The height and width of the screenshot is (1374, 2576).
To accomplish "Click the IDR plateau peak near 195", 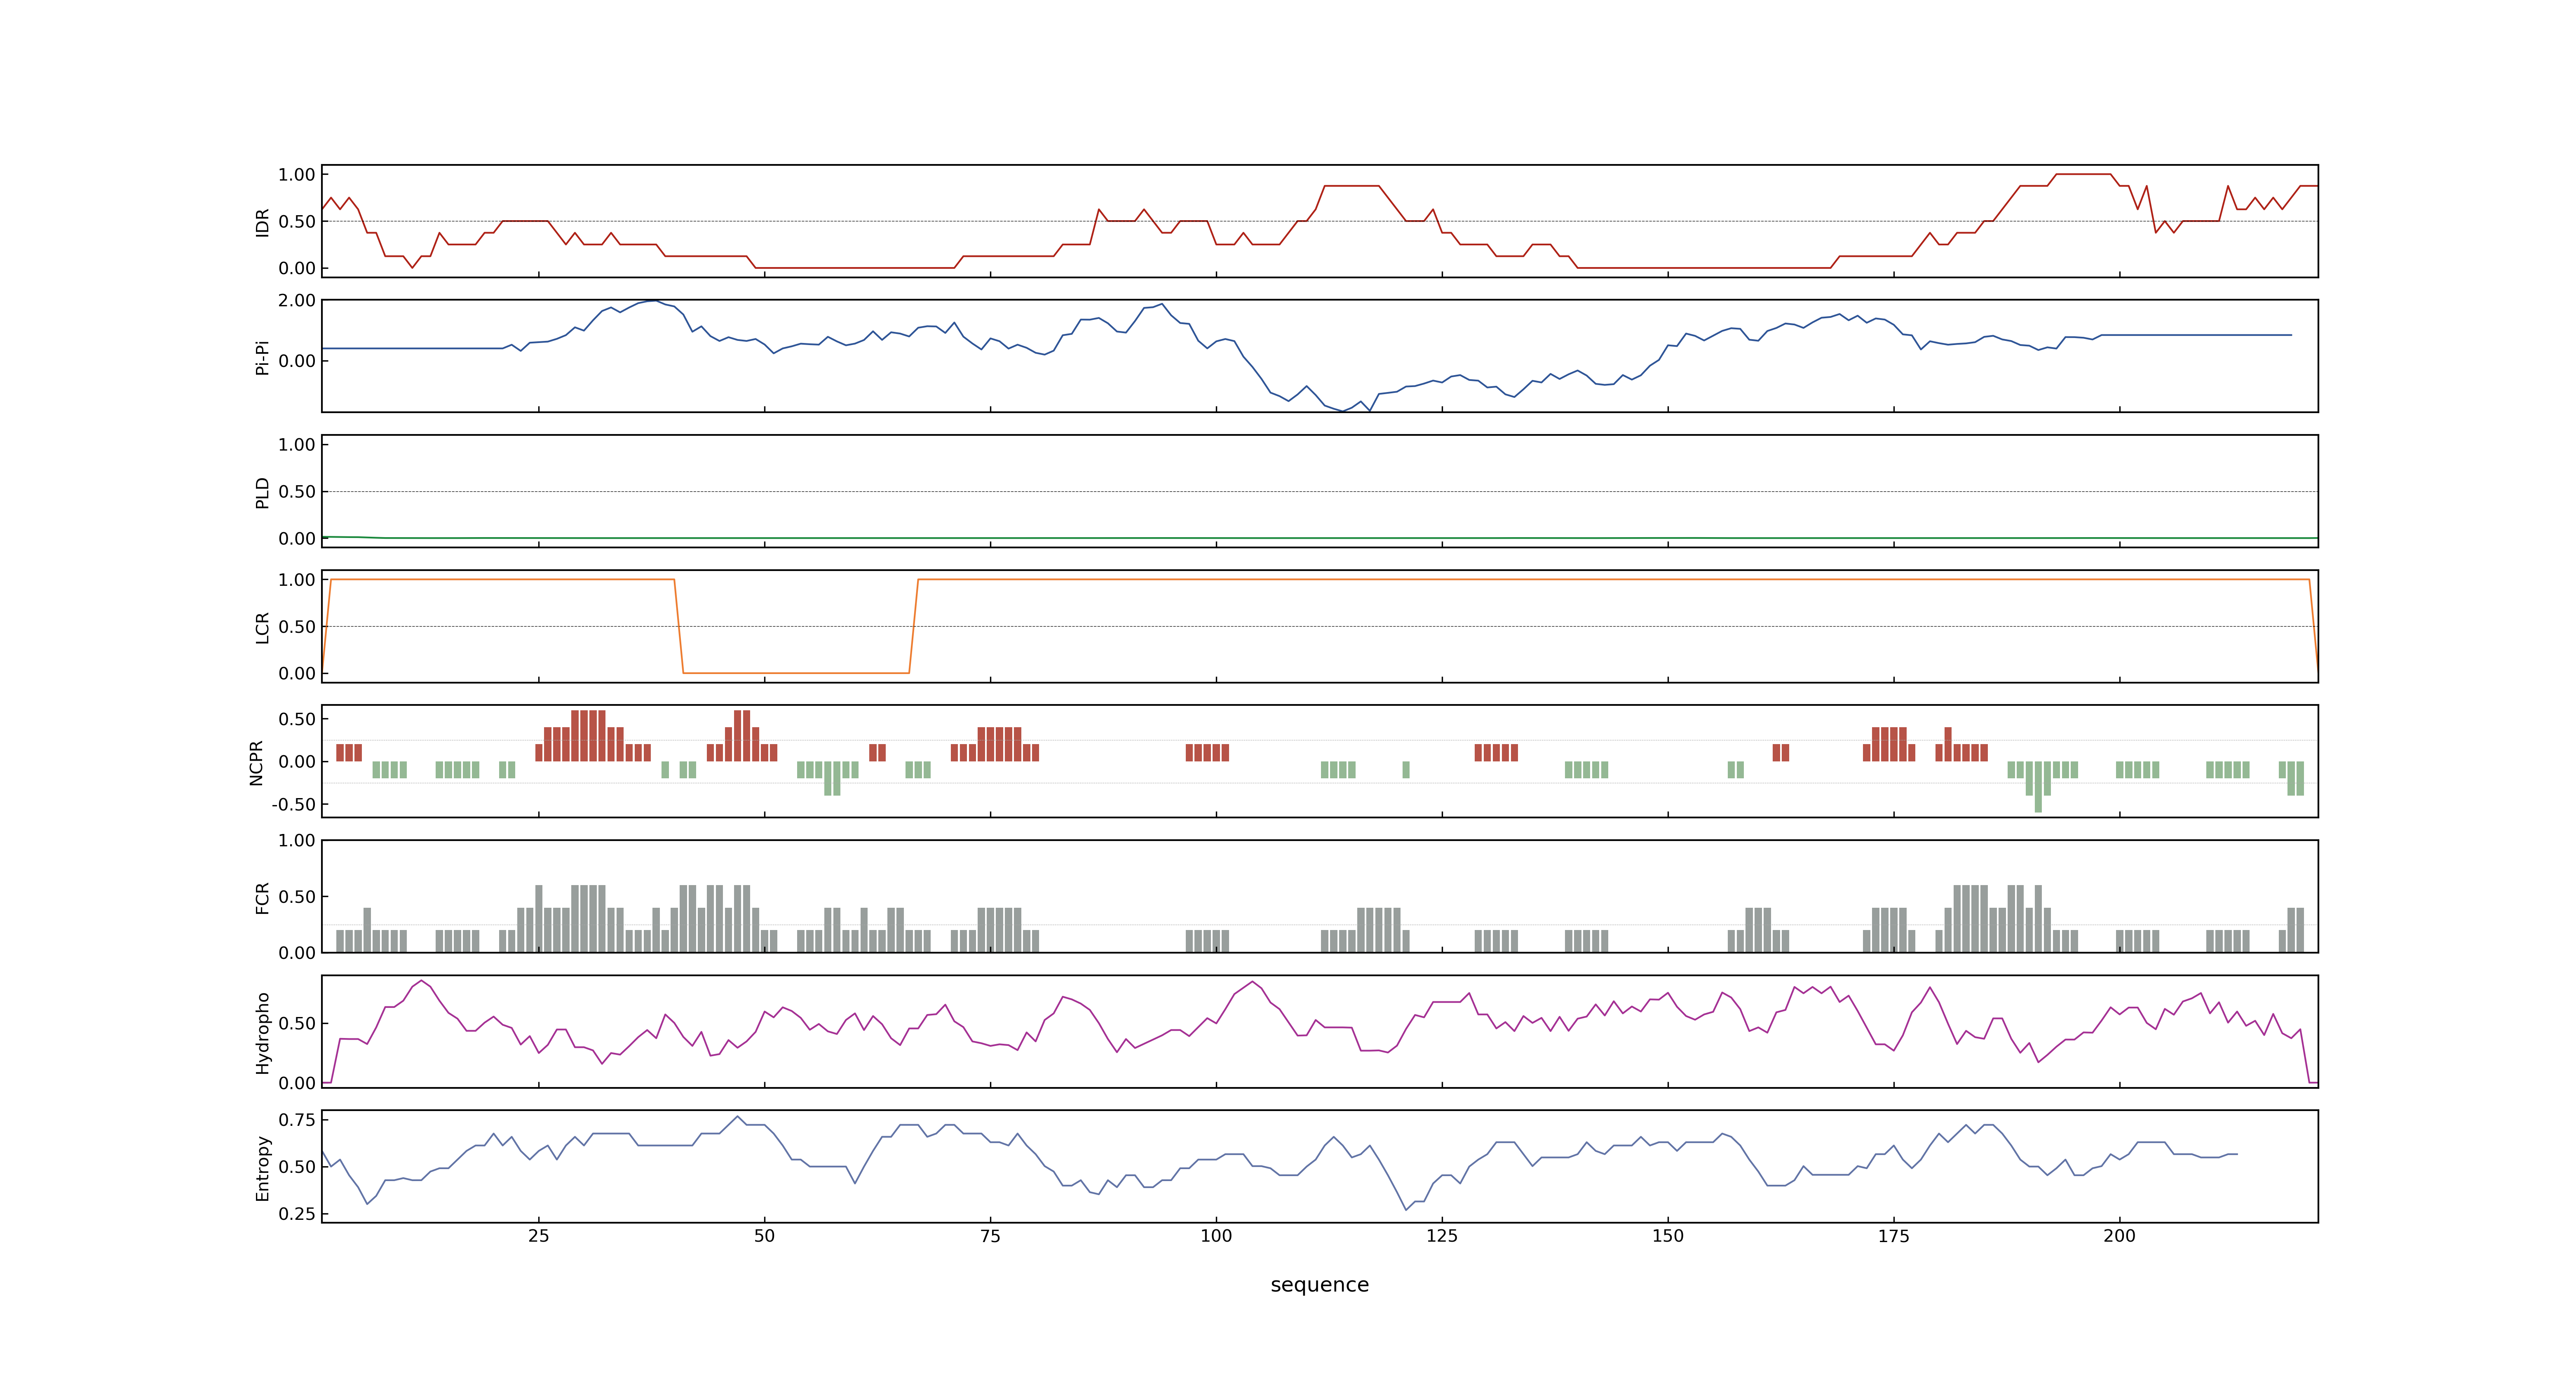I will [2083, 174].
